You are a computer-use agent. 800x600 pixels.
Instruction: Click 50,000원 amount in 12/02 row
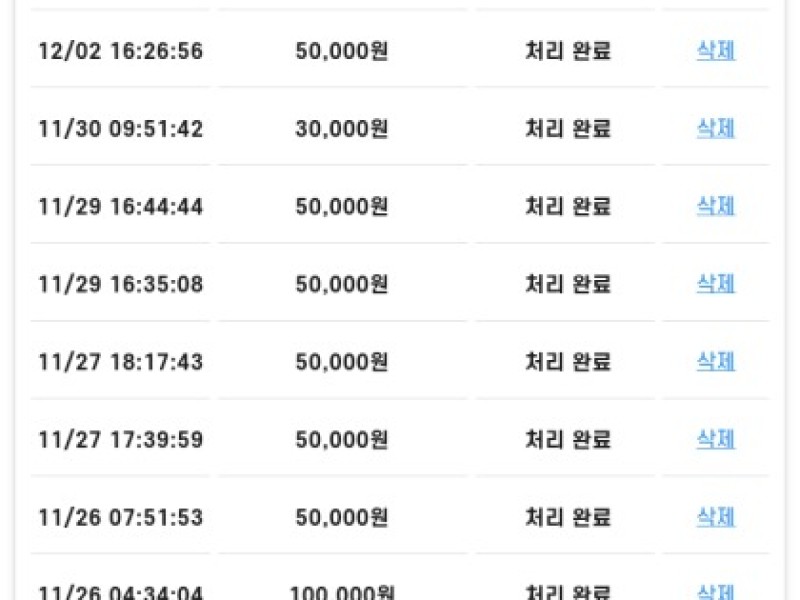(x=342, y=51)
